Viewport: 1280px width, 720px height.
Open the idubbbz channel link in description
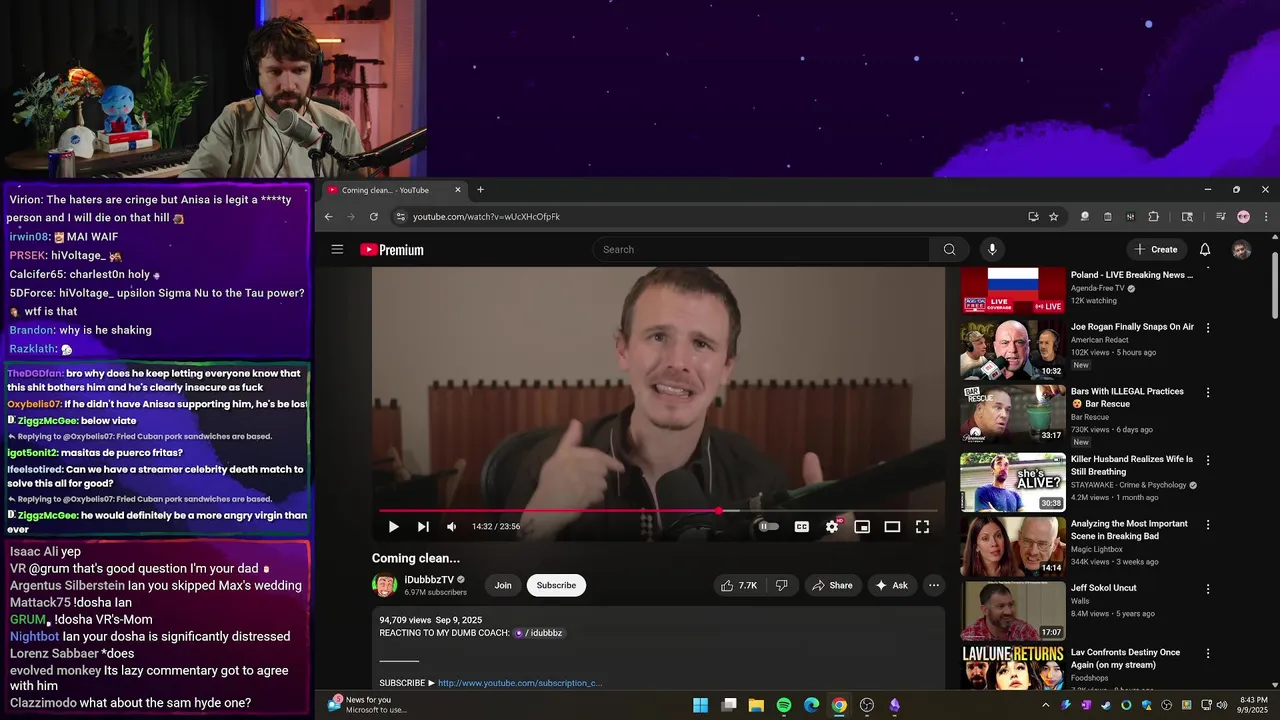click(x=539, y=633)
